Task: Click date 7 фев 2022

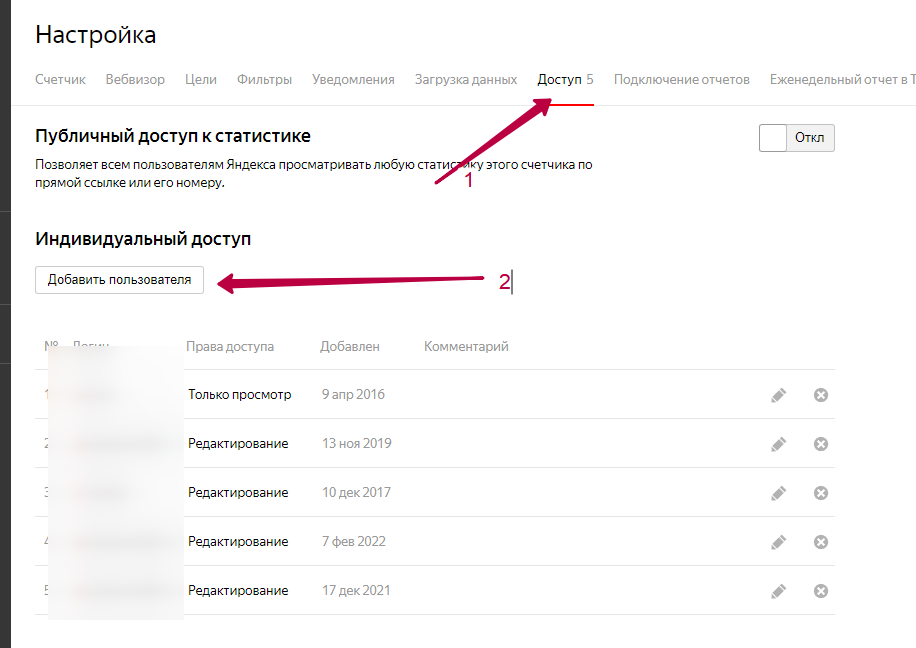Action: (353, 542)
